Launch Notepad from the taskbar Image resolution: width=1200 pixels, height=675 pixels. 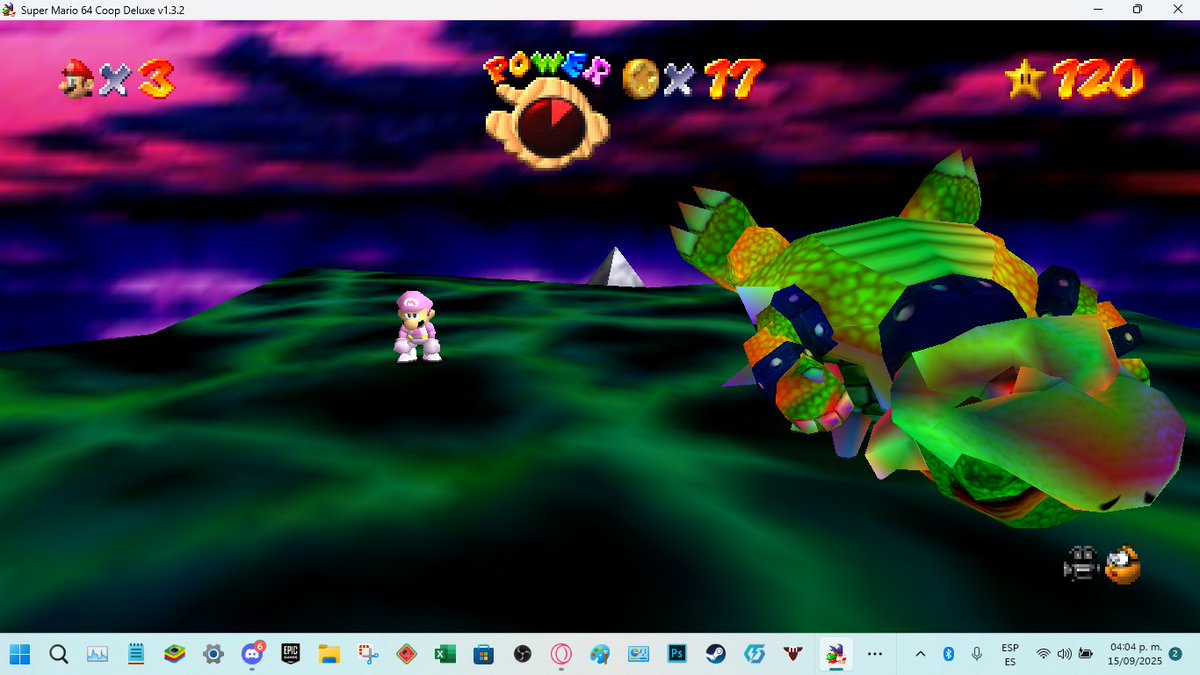click(x=136, y=654)
